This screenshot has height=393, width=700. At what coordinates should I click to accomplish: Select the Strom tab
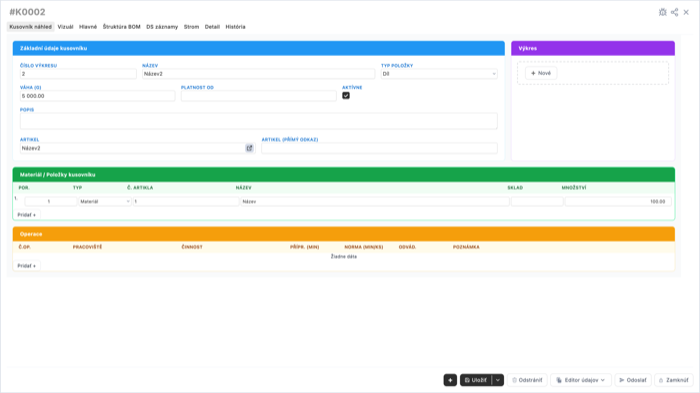[x=192, y=27]
